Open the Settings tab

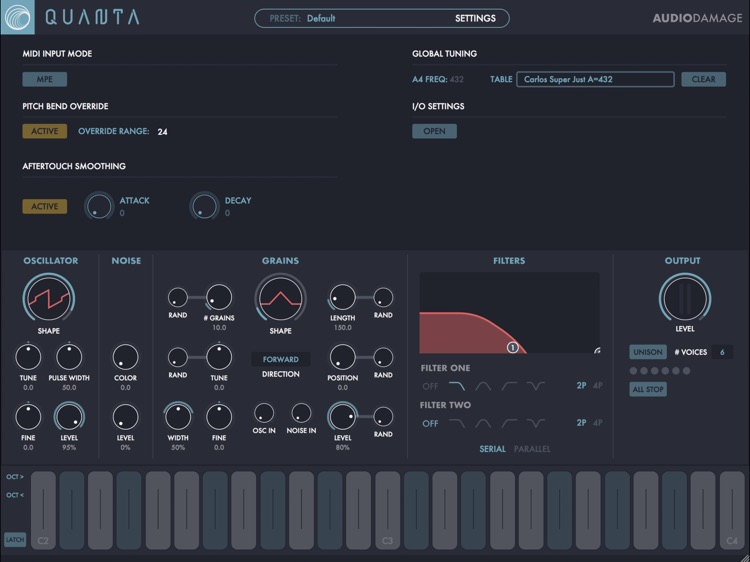pos(475,19)
